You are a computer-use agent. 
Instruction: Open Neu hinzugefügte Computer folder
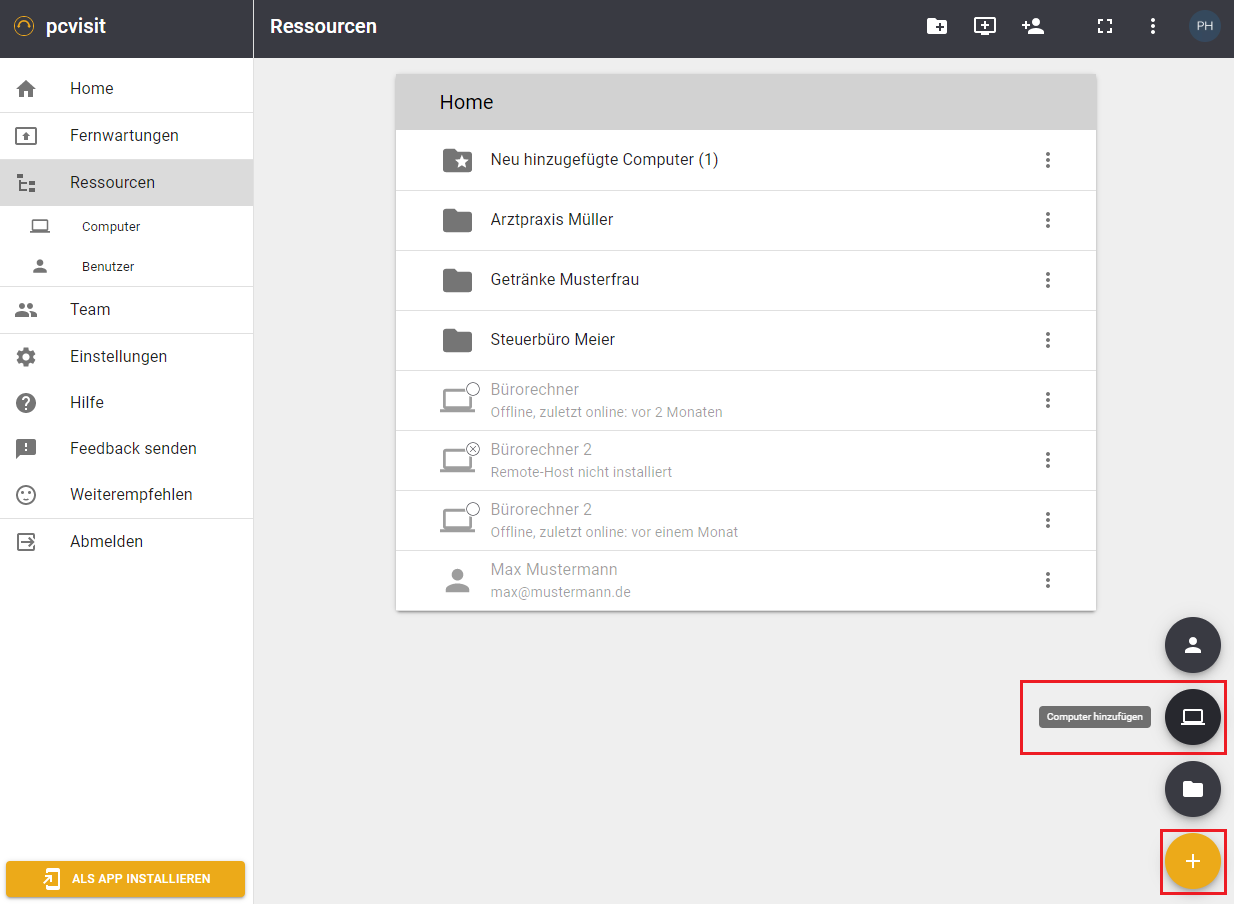(x=603, y=160)
